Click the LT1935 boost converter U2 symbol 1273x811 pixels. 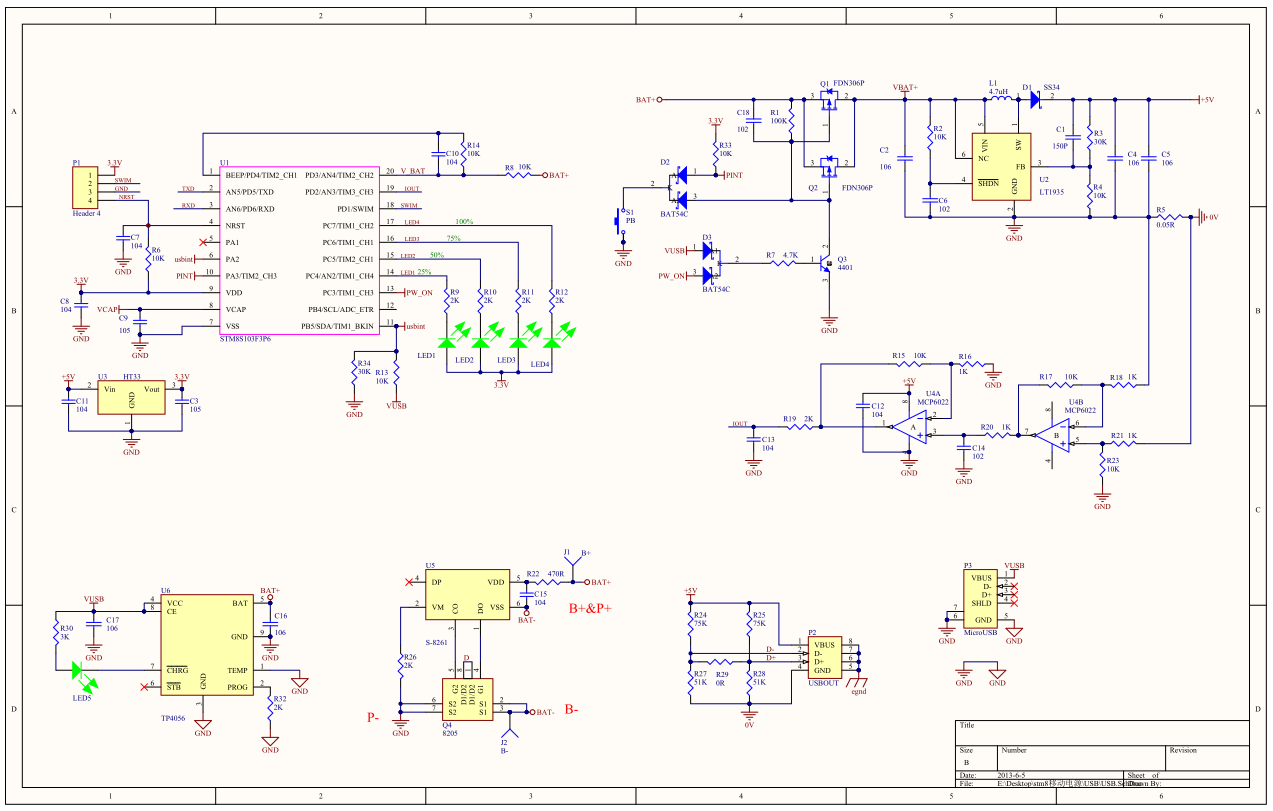click(x=1003, y=167)
